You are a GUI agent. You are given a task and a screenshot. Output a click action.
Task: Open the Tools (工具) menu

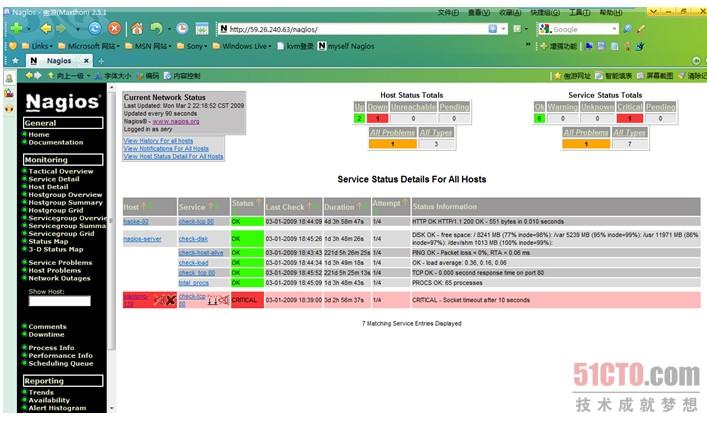point(579,12)
